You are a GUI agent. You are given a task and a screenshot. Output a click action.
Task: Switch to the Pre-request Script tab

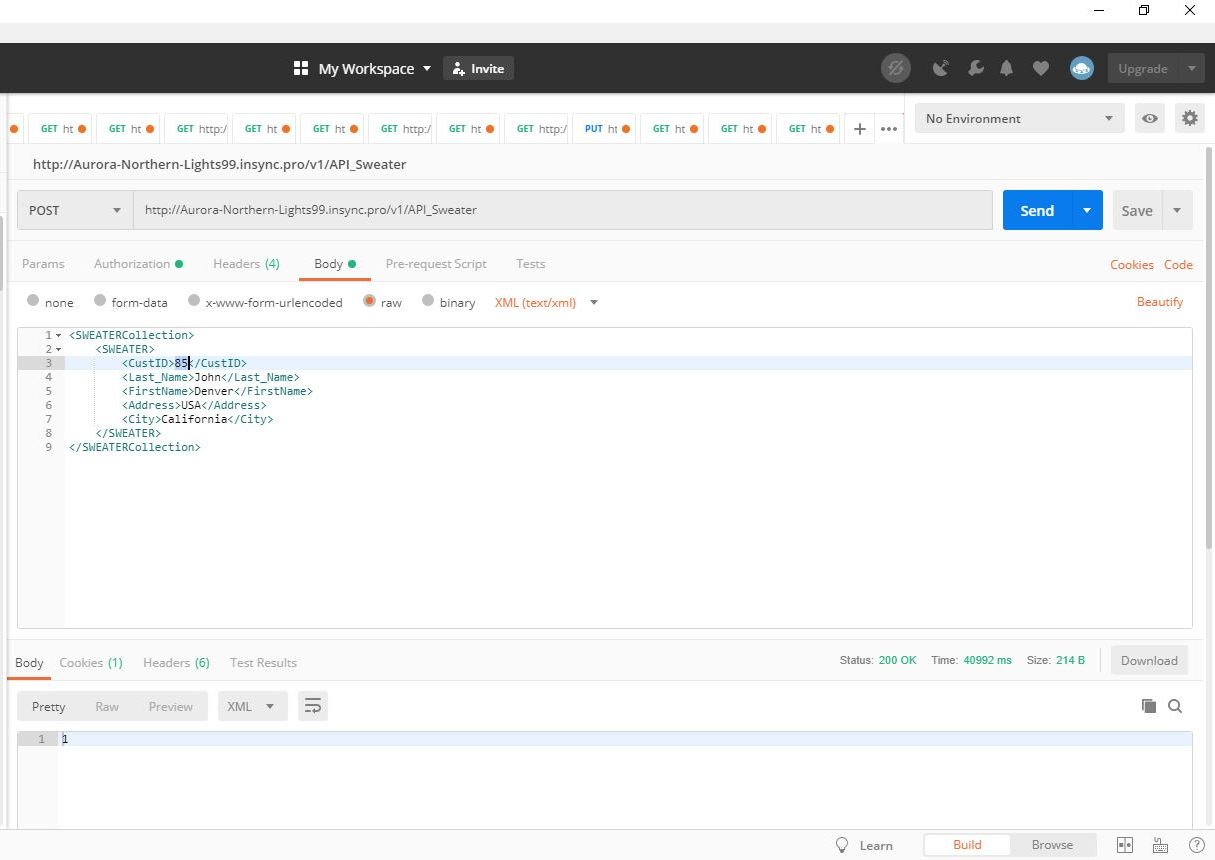pyautogui.click(x=436, y=264)
